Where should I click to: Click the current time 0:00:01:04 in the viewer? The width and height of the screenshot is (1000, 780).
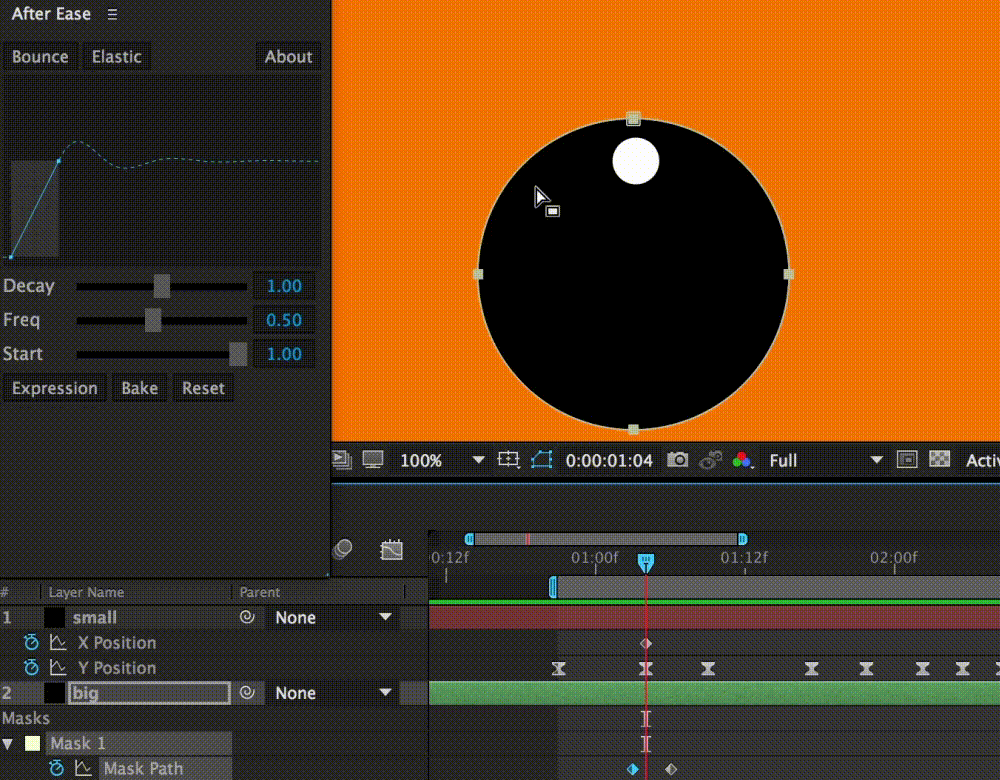click(609, 460)
